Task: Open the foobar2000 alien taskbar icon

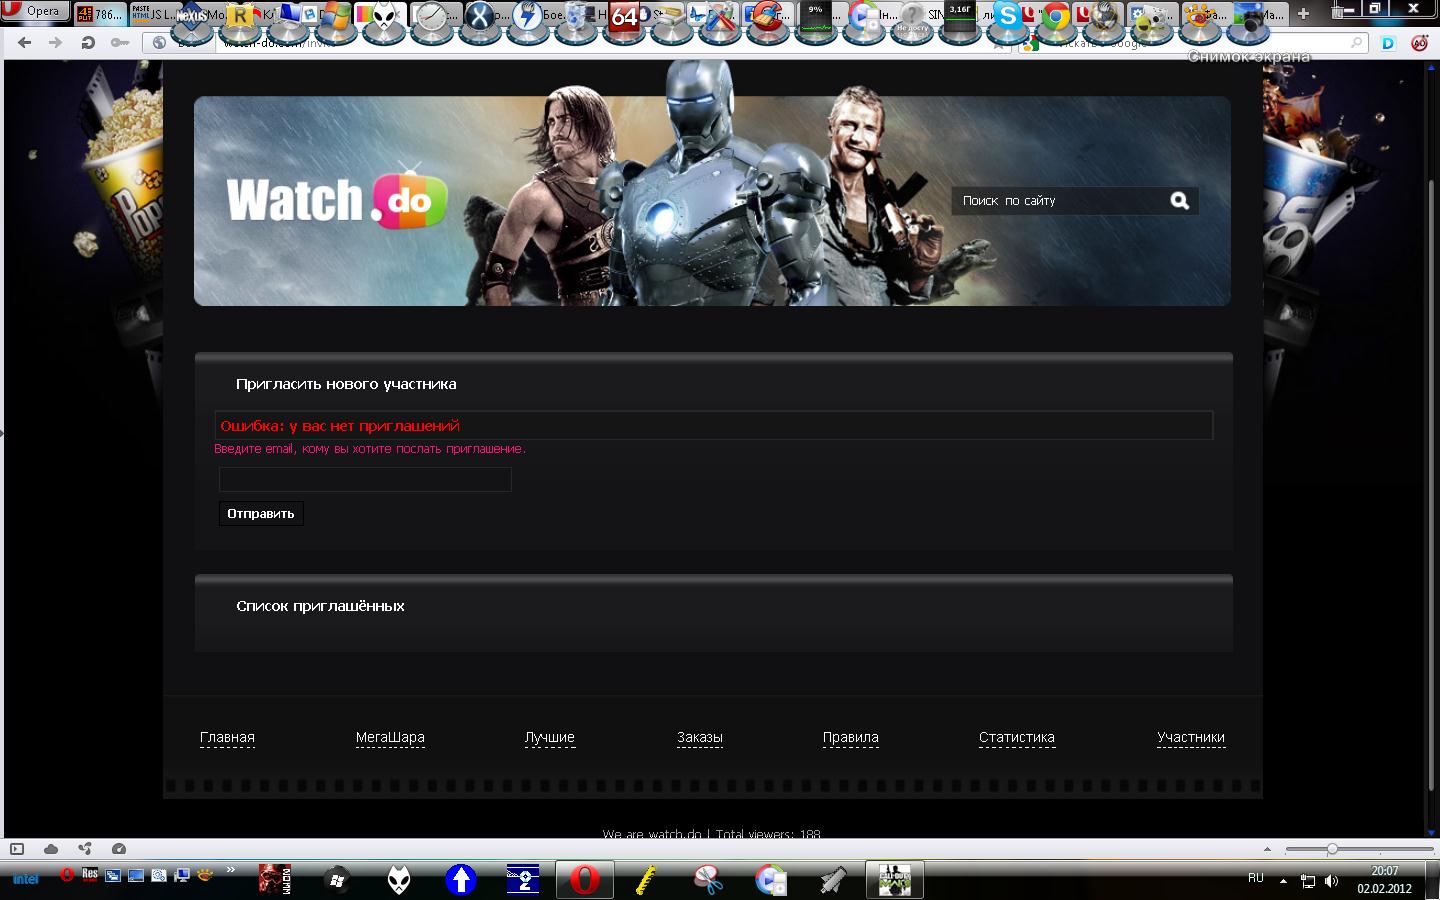Action: 399,880
